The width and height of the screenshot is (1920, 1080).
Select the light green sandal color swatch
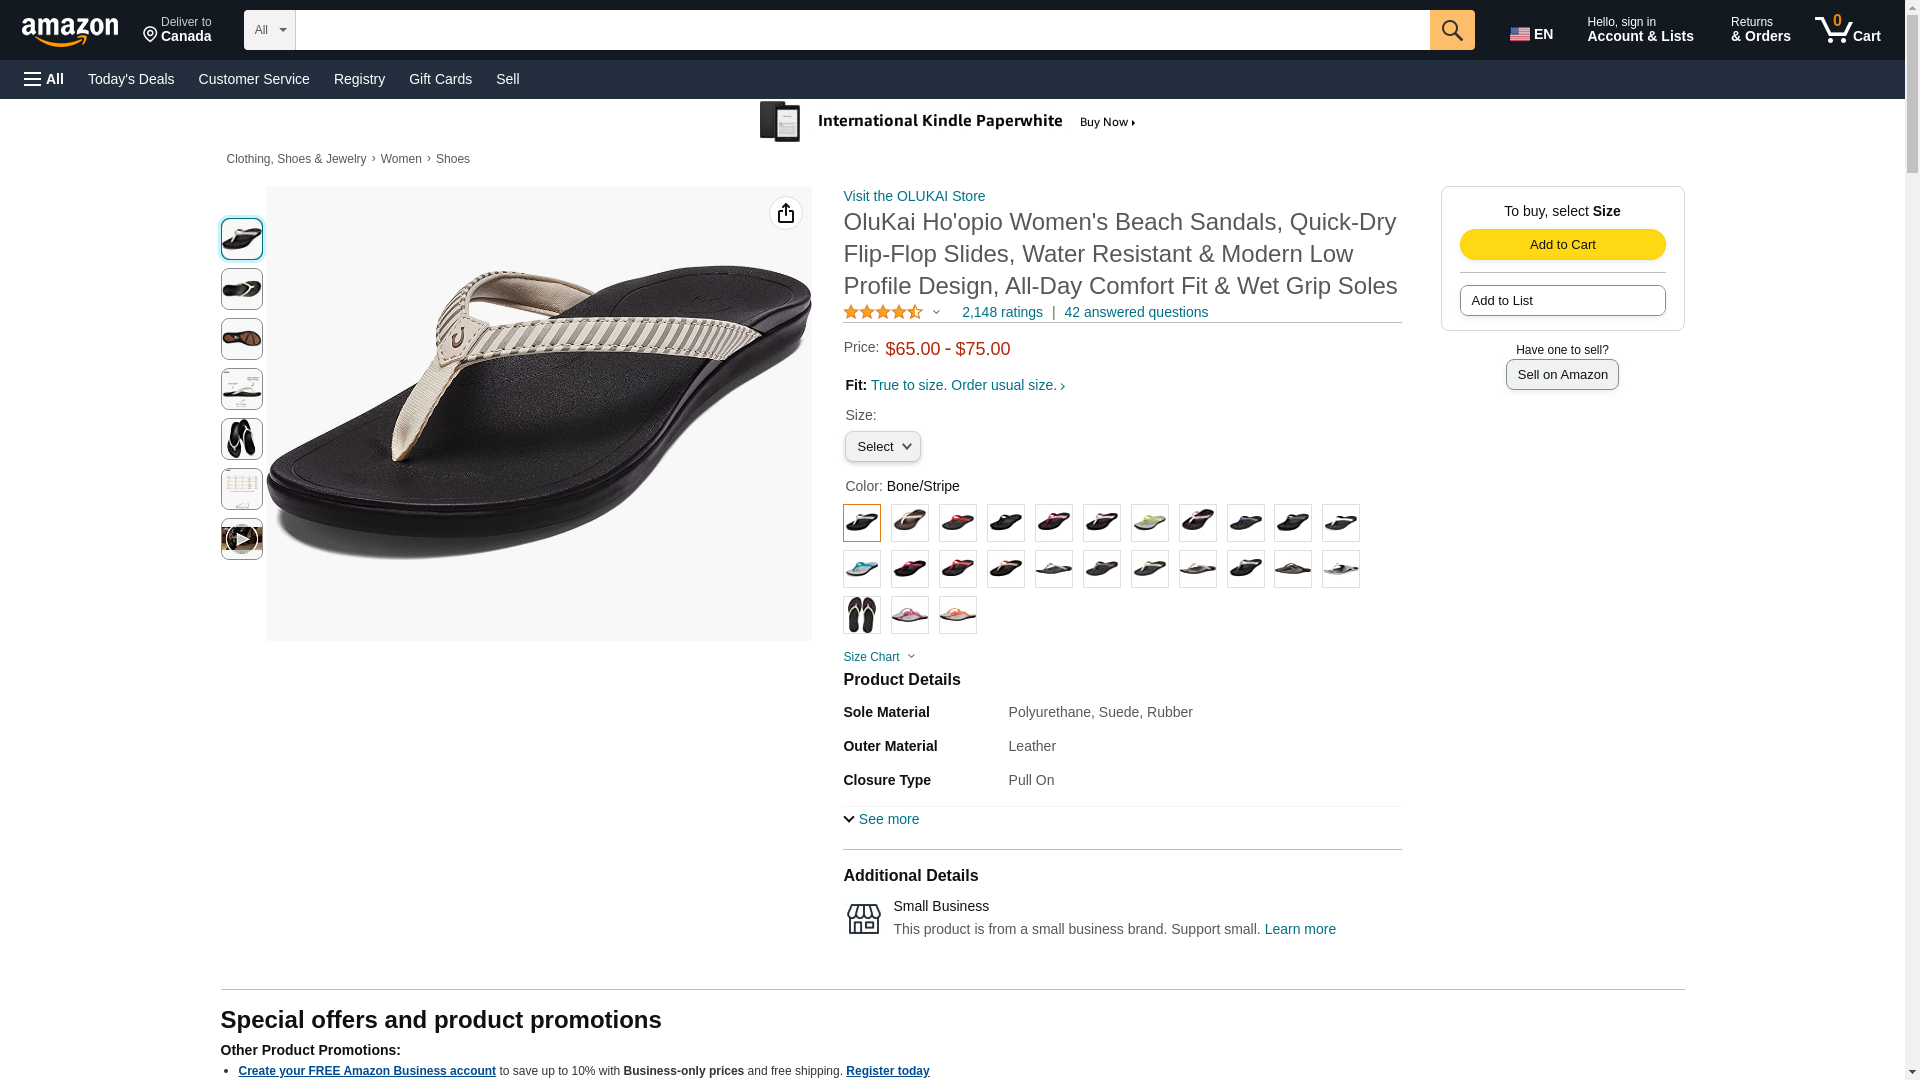pyautogui.click(x=1149, y=523)
